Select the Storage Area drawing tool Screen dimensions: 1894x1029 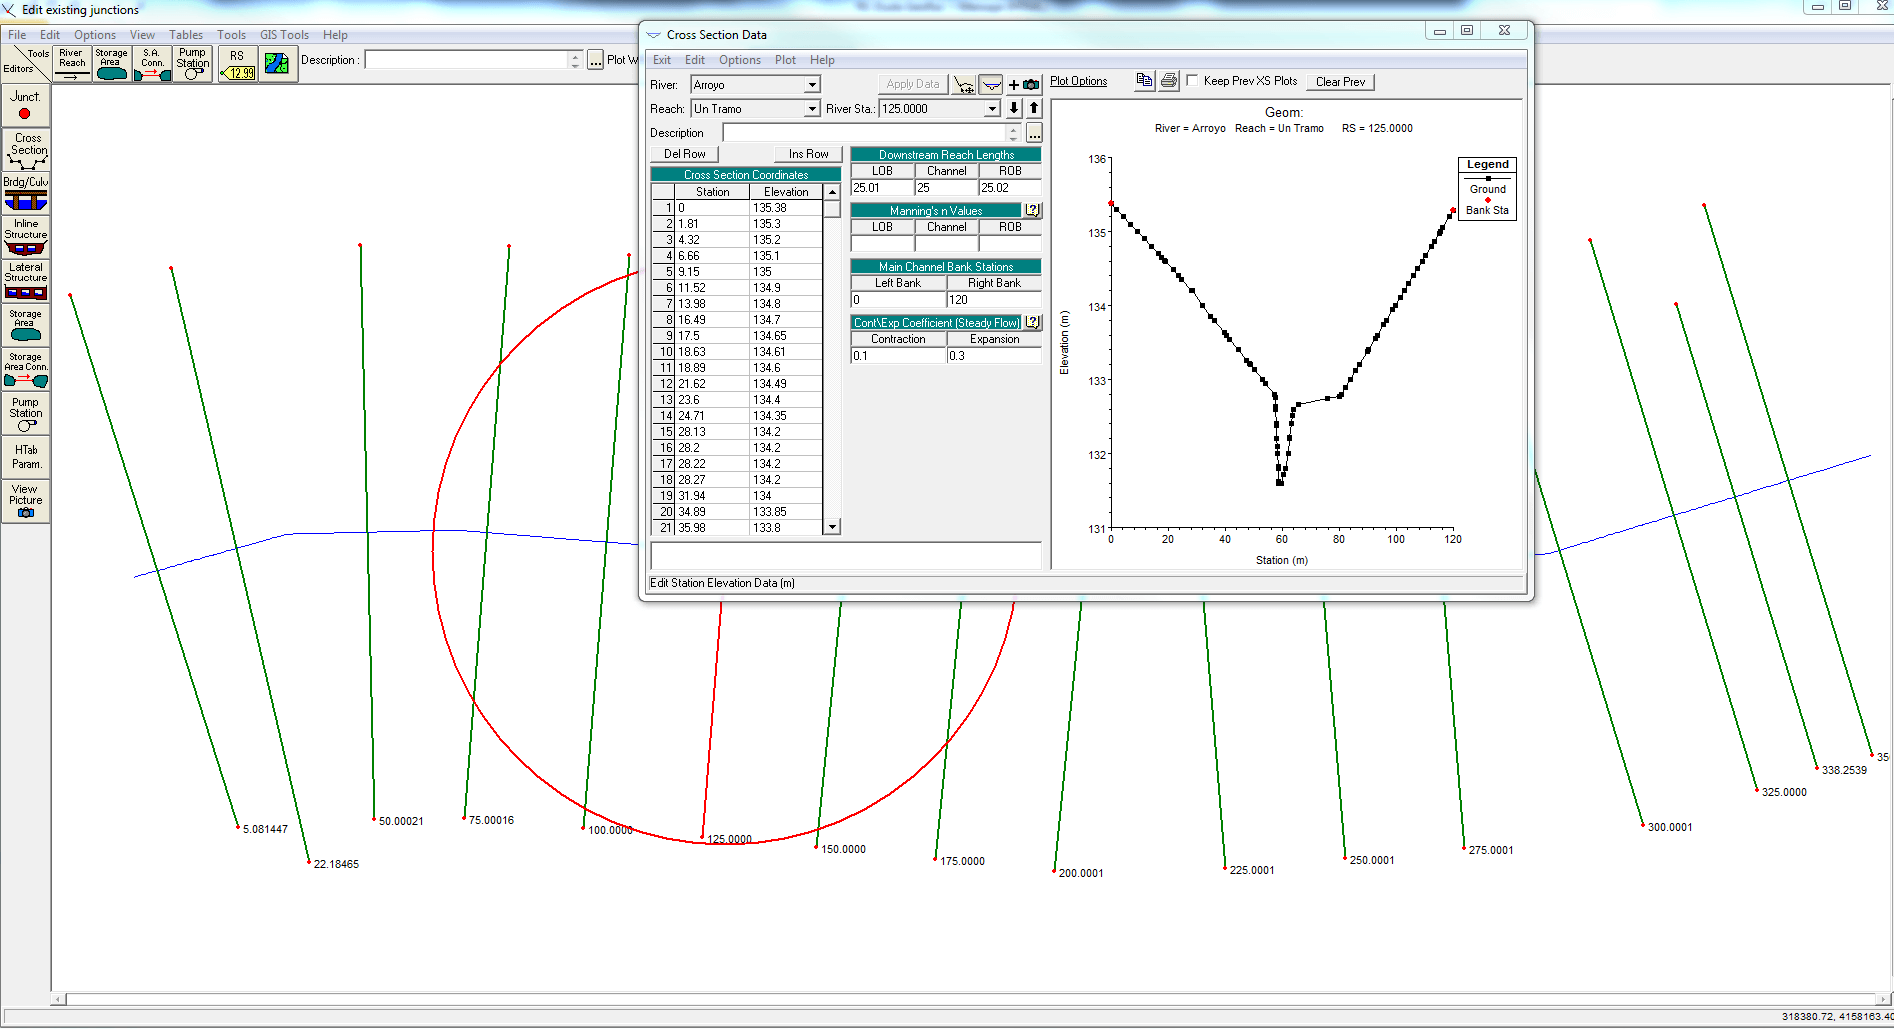click(x=111, y=64)
